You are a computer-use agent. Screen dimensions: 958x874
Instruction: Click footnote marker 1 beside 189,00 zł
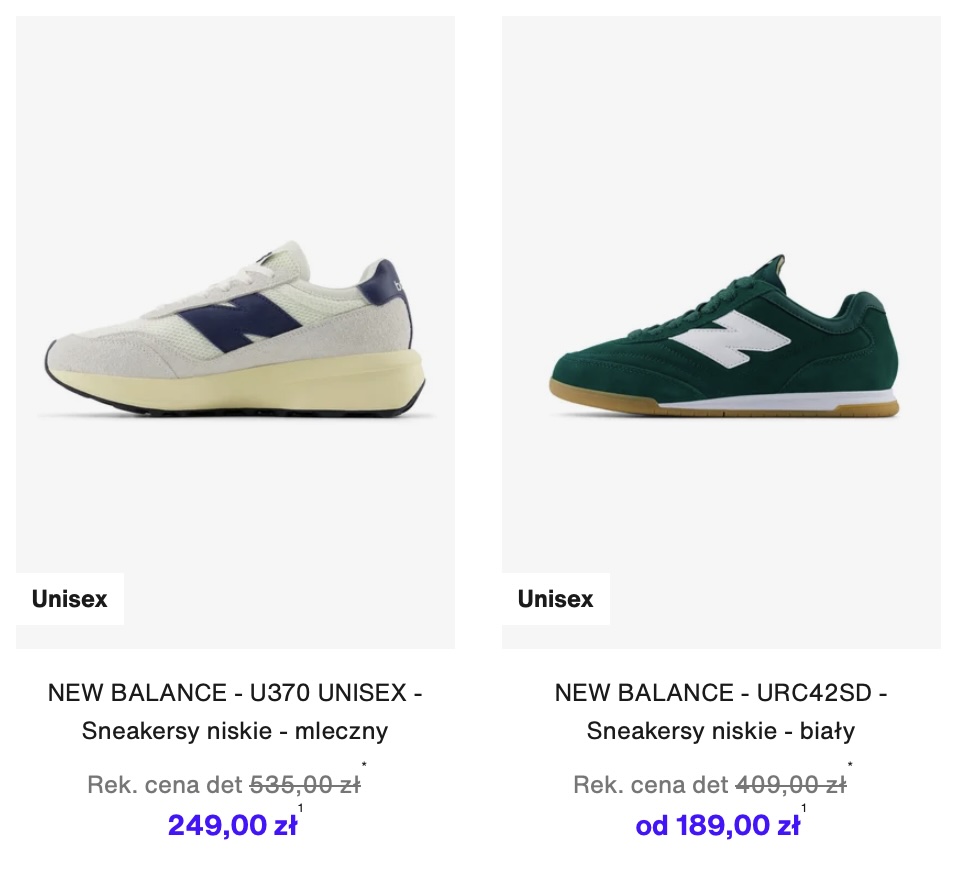pos(803,808)
